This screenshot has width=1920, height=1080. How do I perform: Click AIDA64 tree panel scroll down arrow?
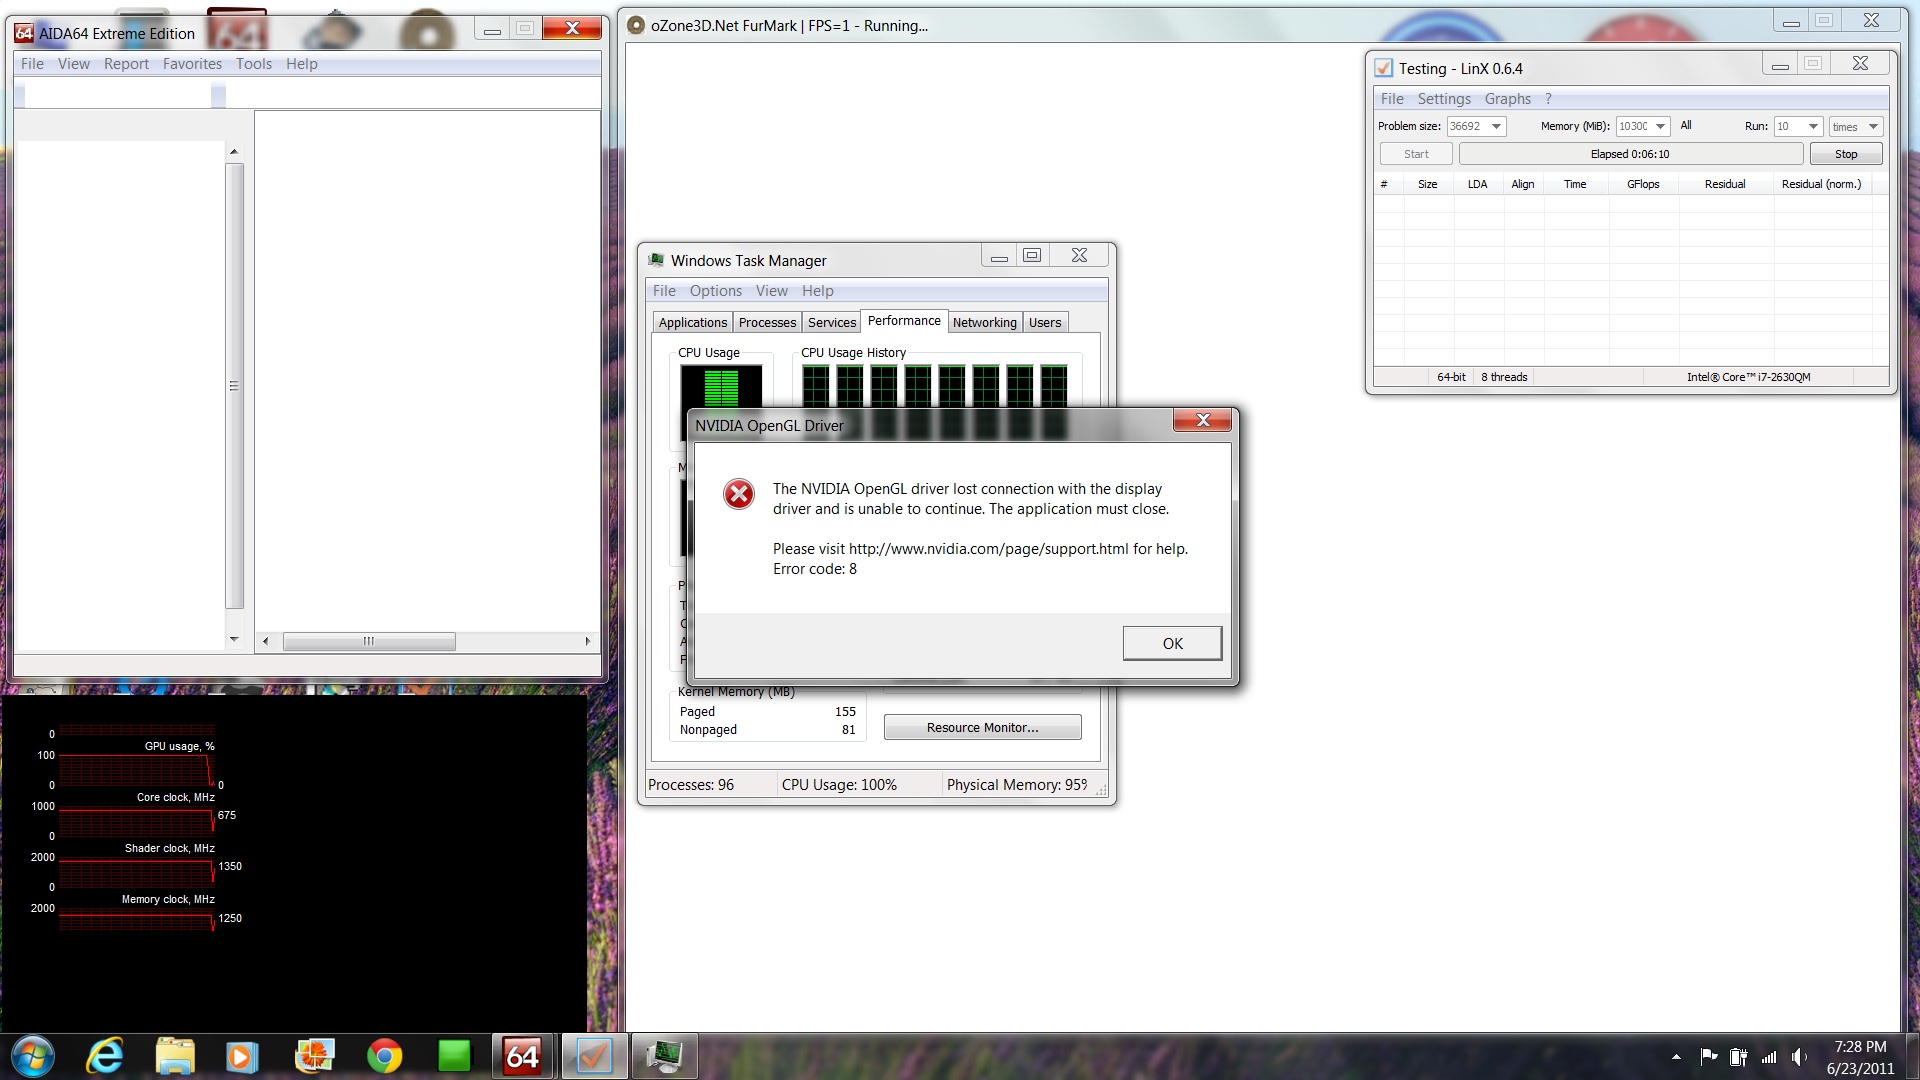click(234, 638)
